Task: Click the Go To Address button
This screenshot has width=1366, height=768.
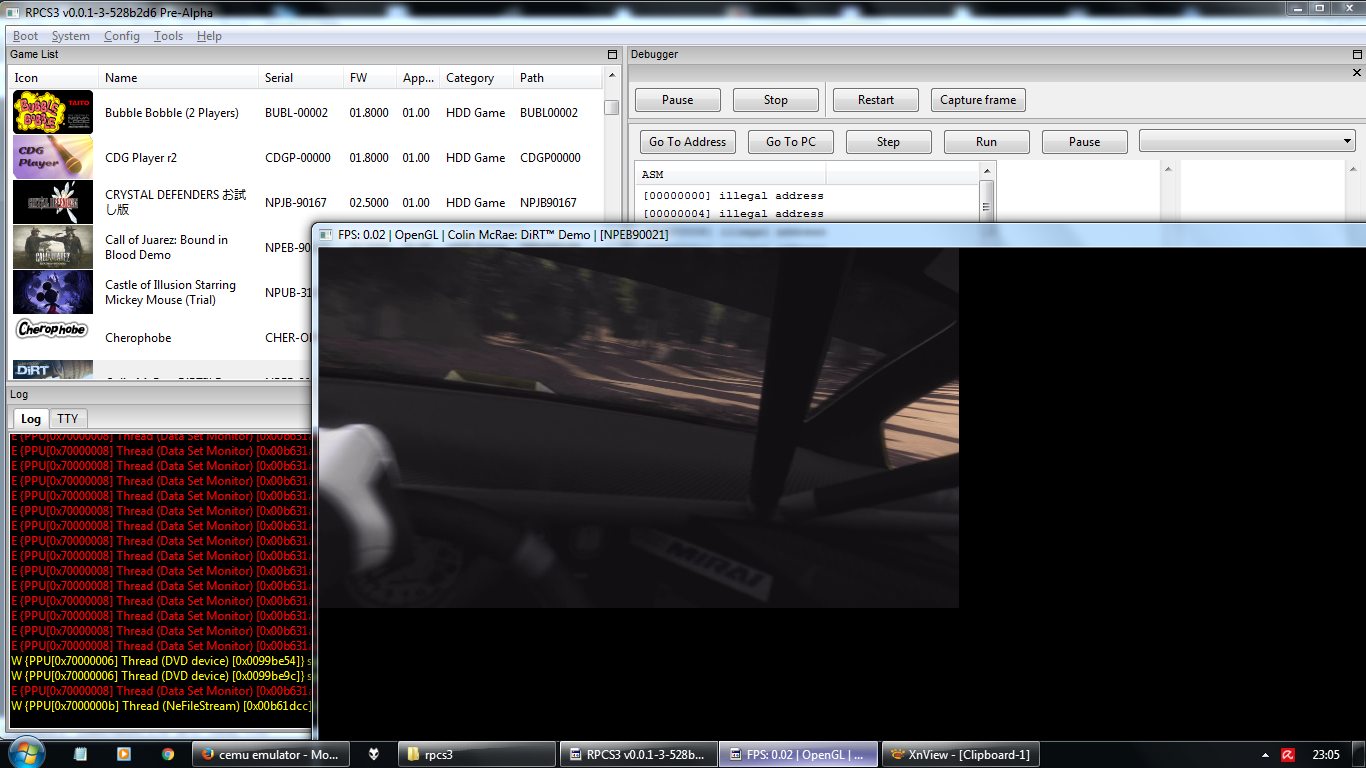Action: (x=687, y=142)
